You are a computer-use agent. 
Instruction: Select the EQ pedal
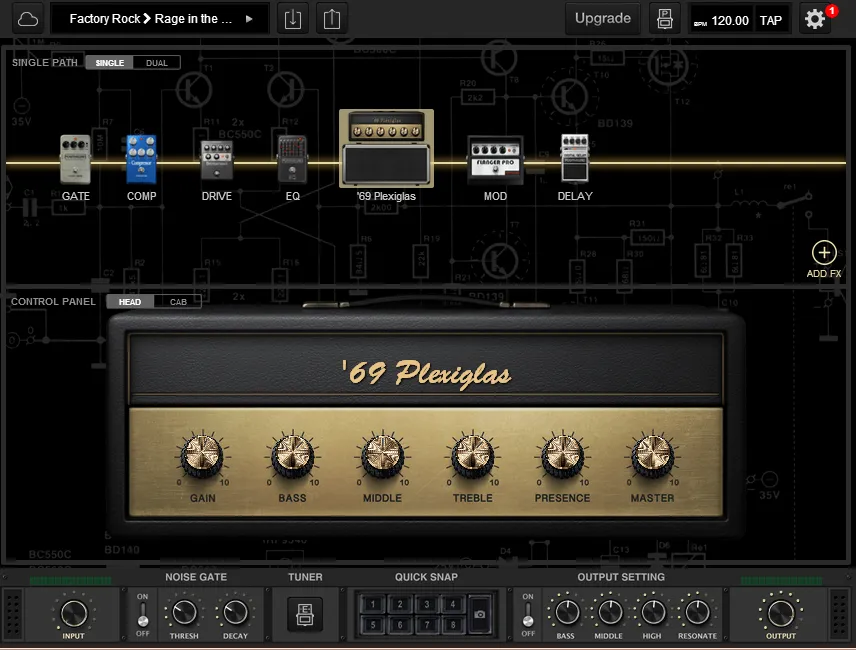(x=293, y=159)
